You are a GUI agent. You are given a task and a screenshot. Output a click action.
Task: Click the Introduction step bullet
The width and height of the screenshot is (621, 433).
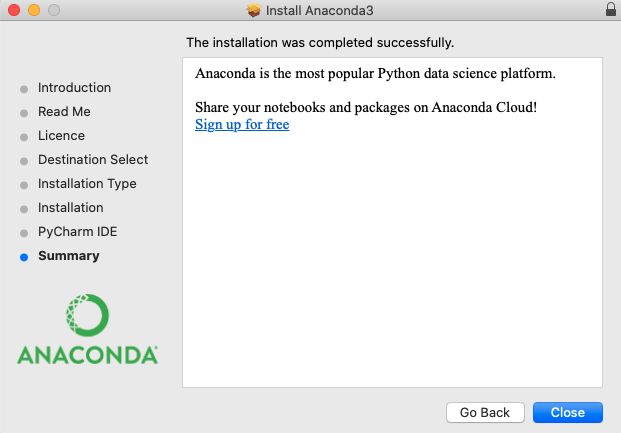(x=24, y=89)
